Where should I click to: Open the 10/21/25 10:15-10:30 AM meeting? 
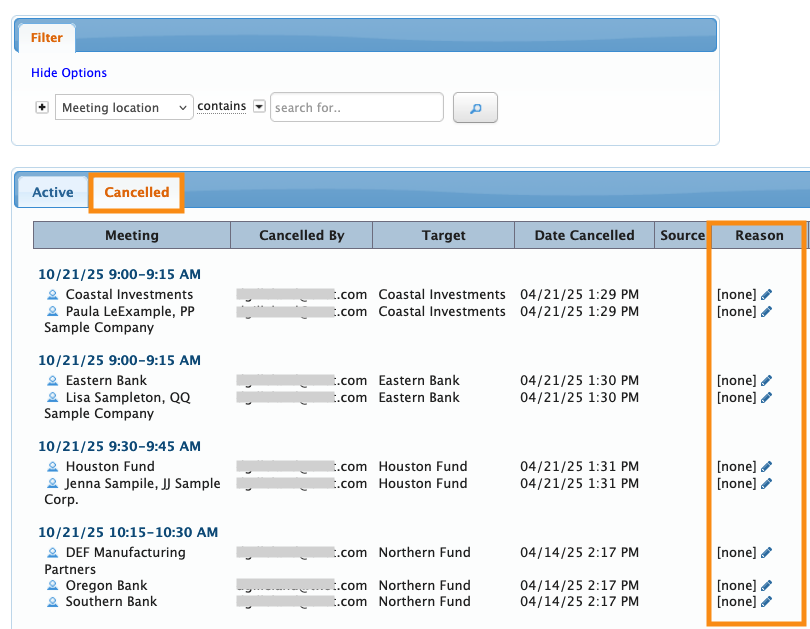click(128, 532)
